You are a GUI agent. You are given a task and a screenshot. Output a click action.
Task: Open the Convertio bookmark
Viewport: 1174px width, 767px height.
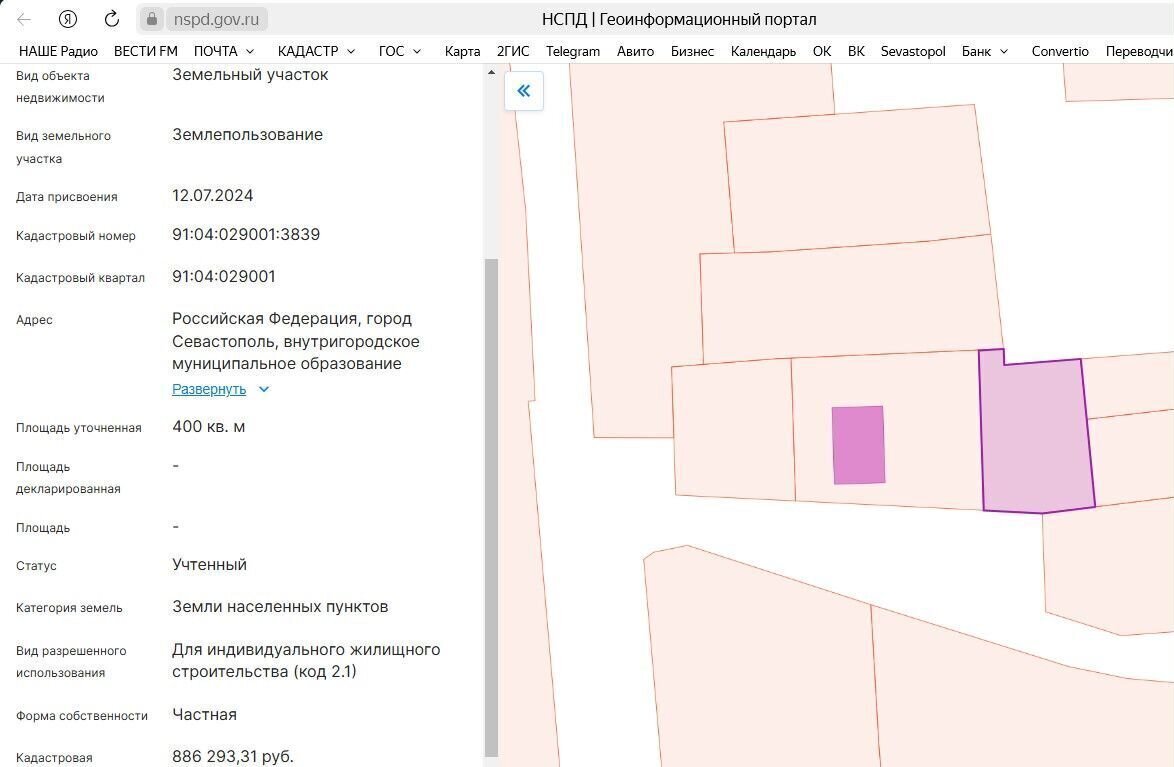coord(1059,51)
